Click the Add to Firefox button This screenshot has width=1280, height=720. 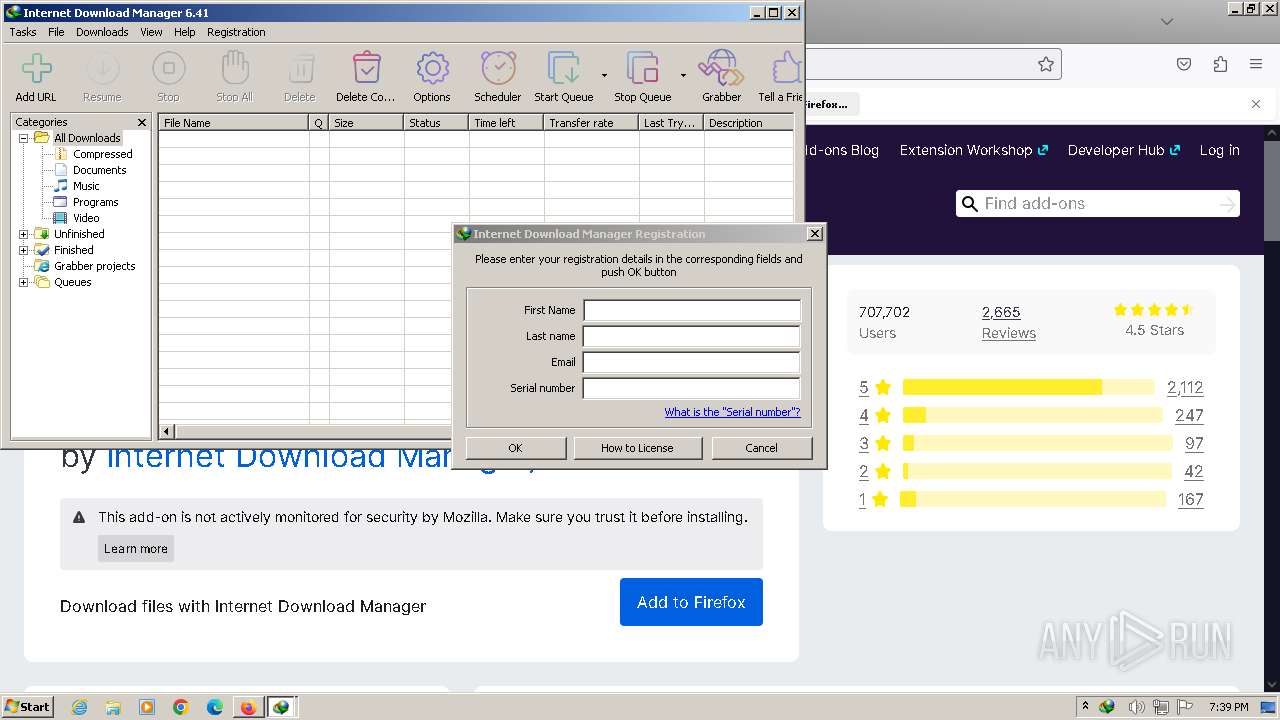[691, 602]
